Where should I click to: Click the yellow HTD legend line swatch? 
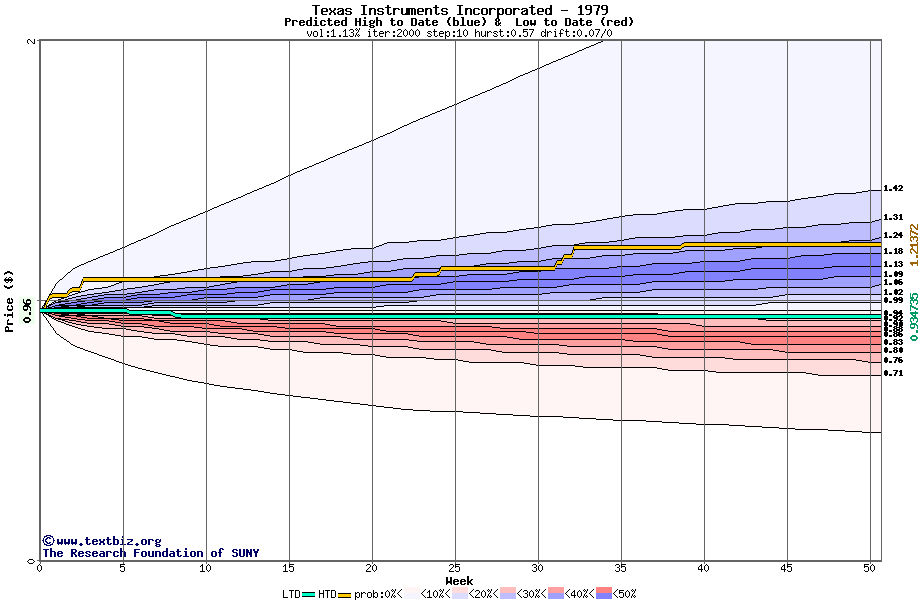click(x=344, y=595)
